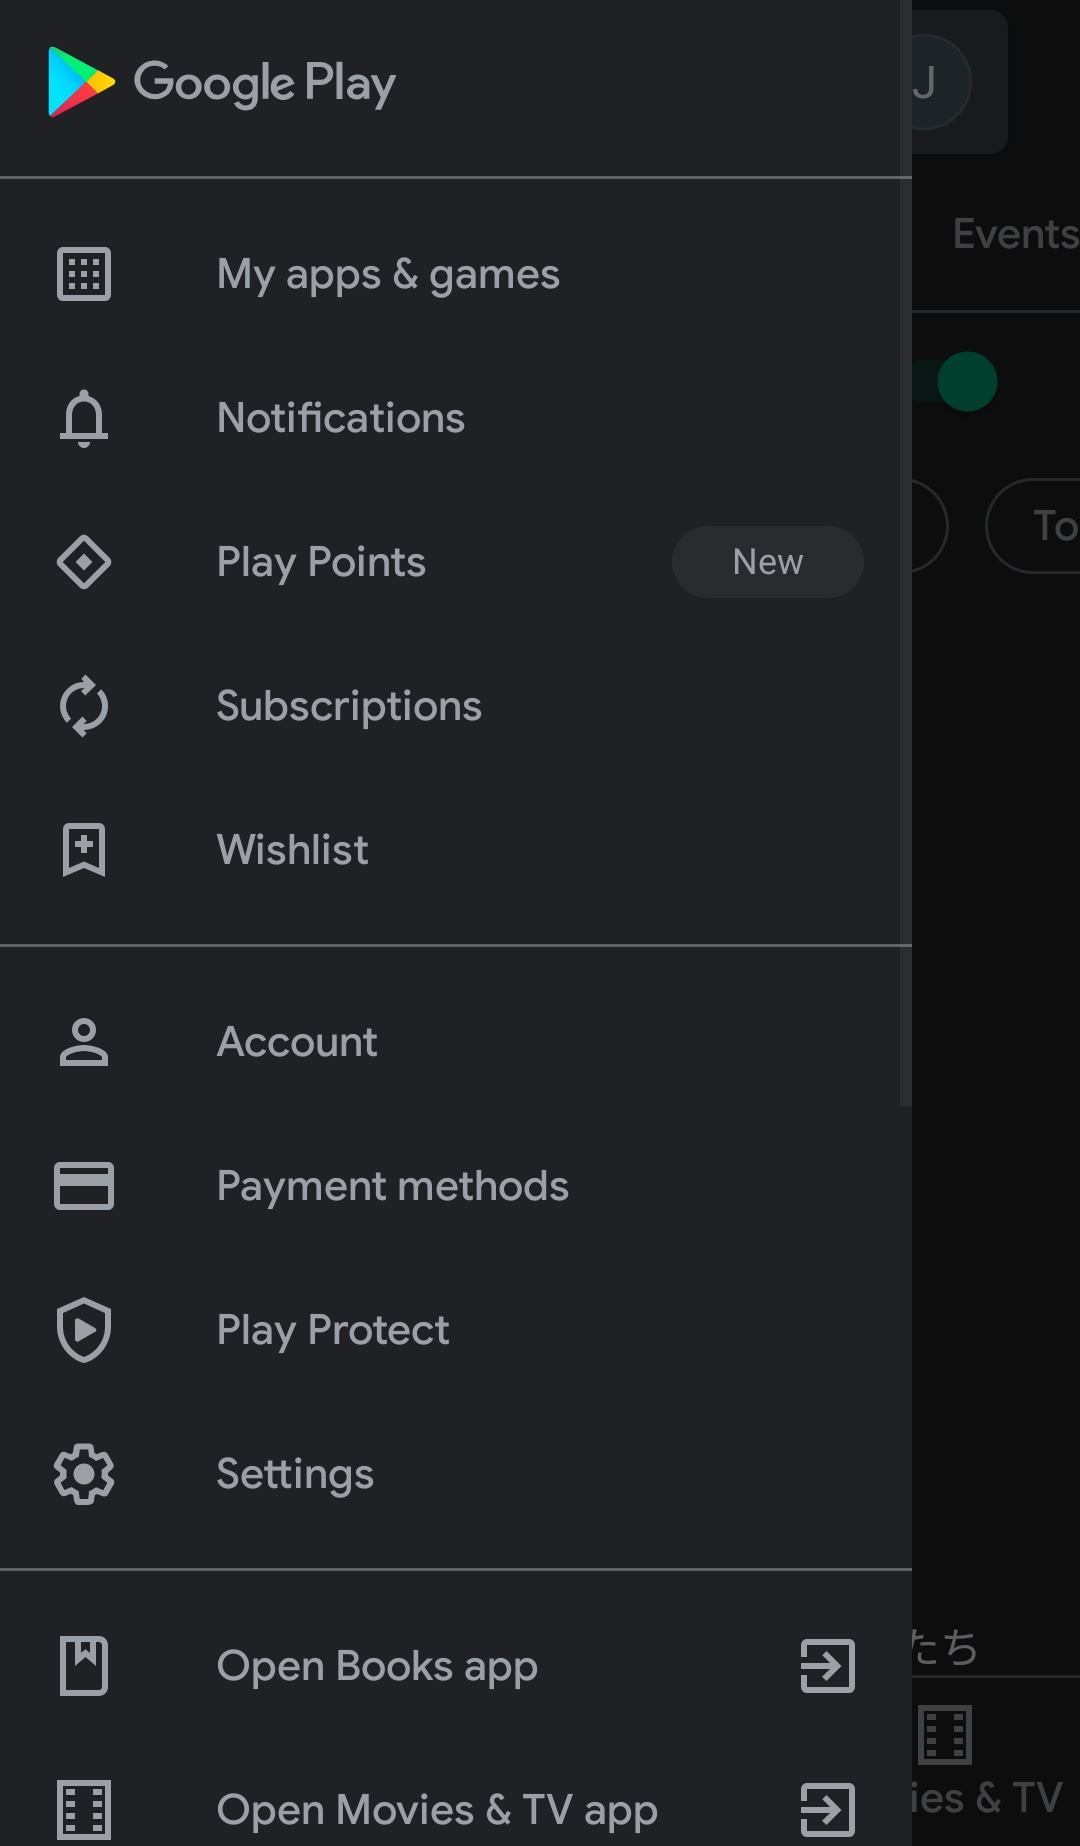Toggle the green switch behind the drawer
Screen dimensions: 1080x1846
[x=962, y=382]
